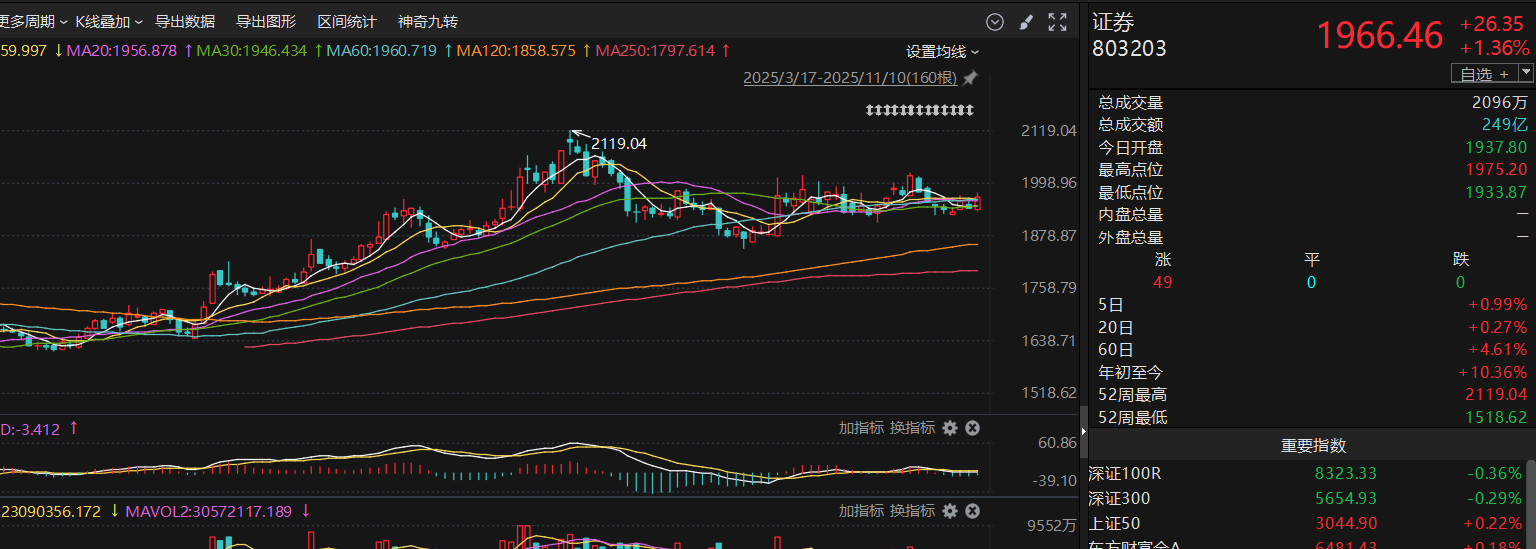Close the MACD indicator panel
The image size is (1536, 549).
[972, 428]
